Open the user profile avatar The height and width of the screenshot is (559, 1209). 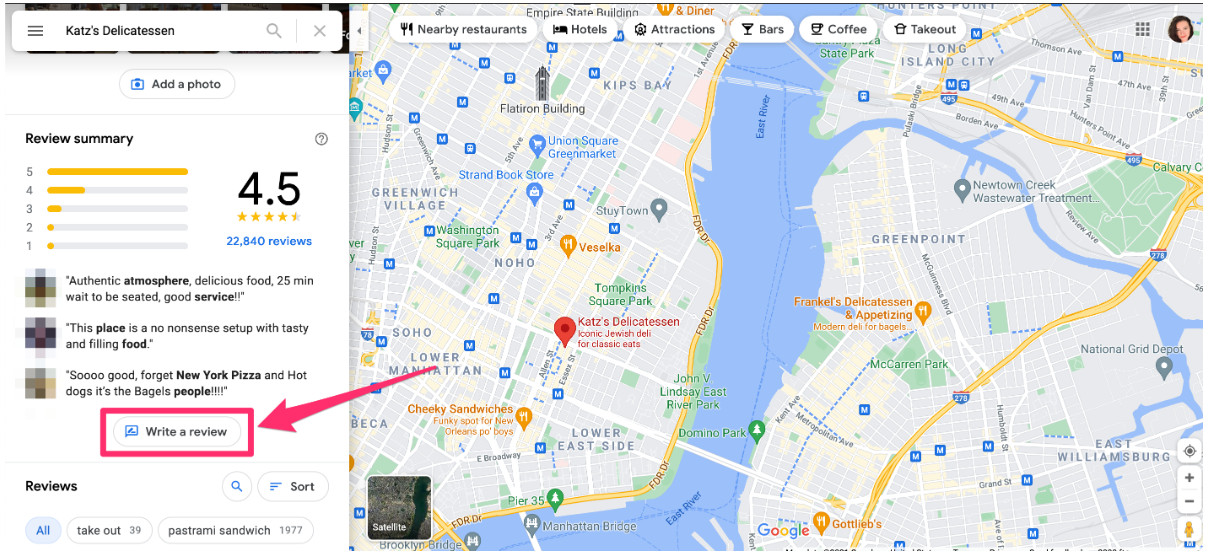click(x=1181, y=29)
